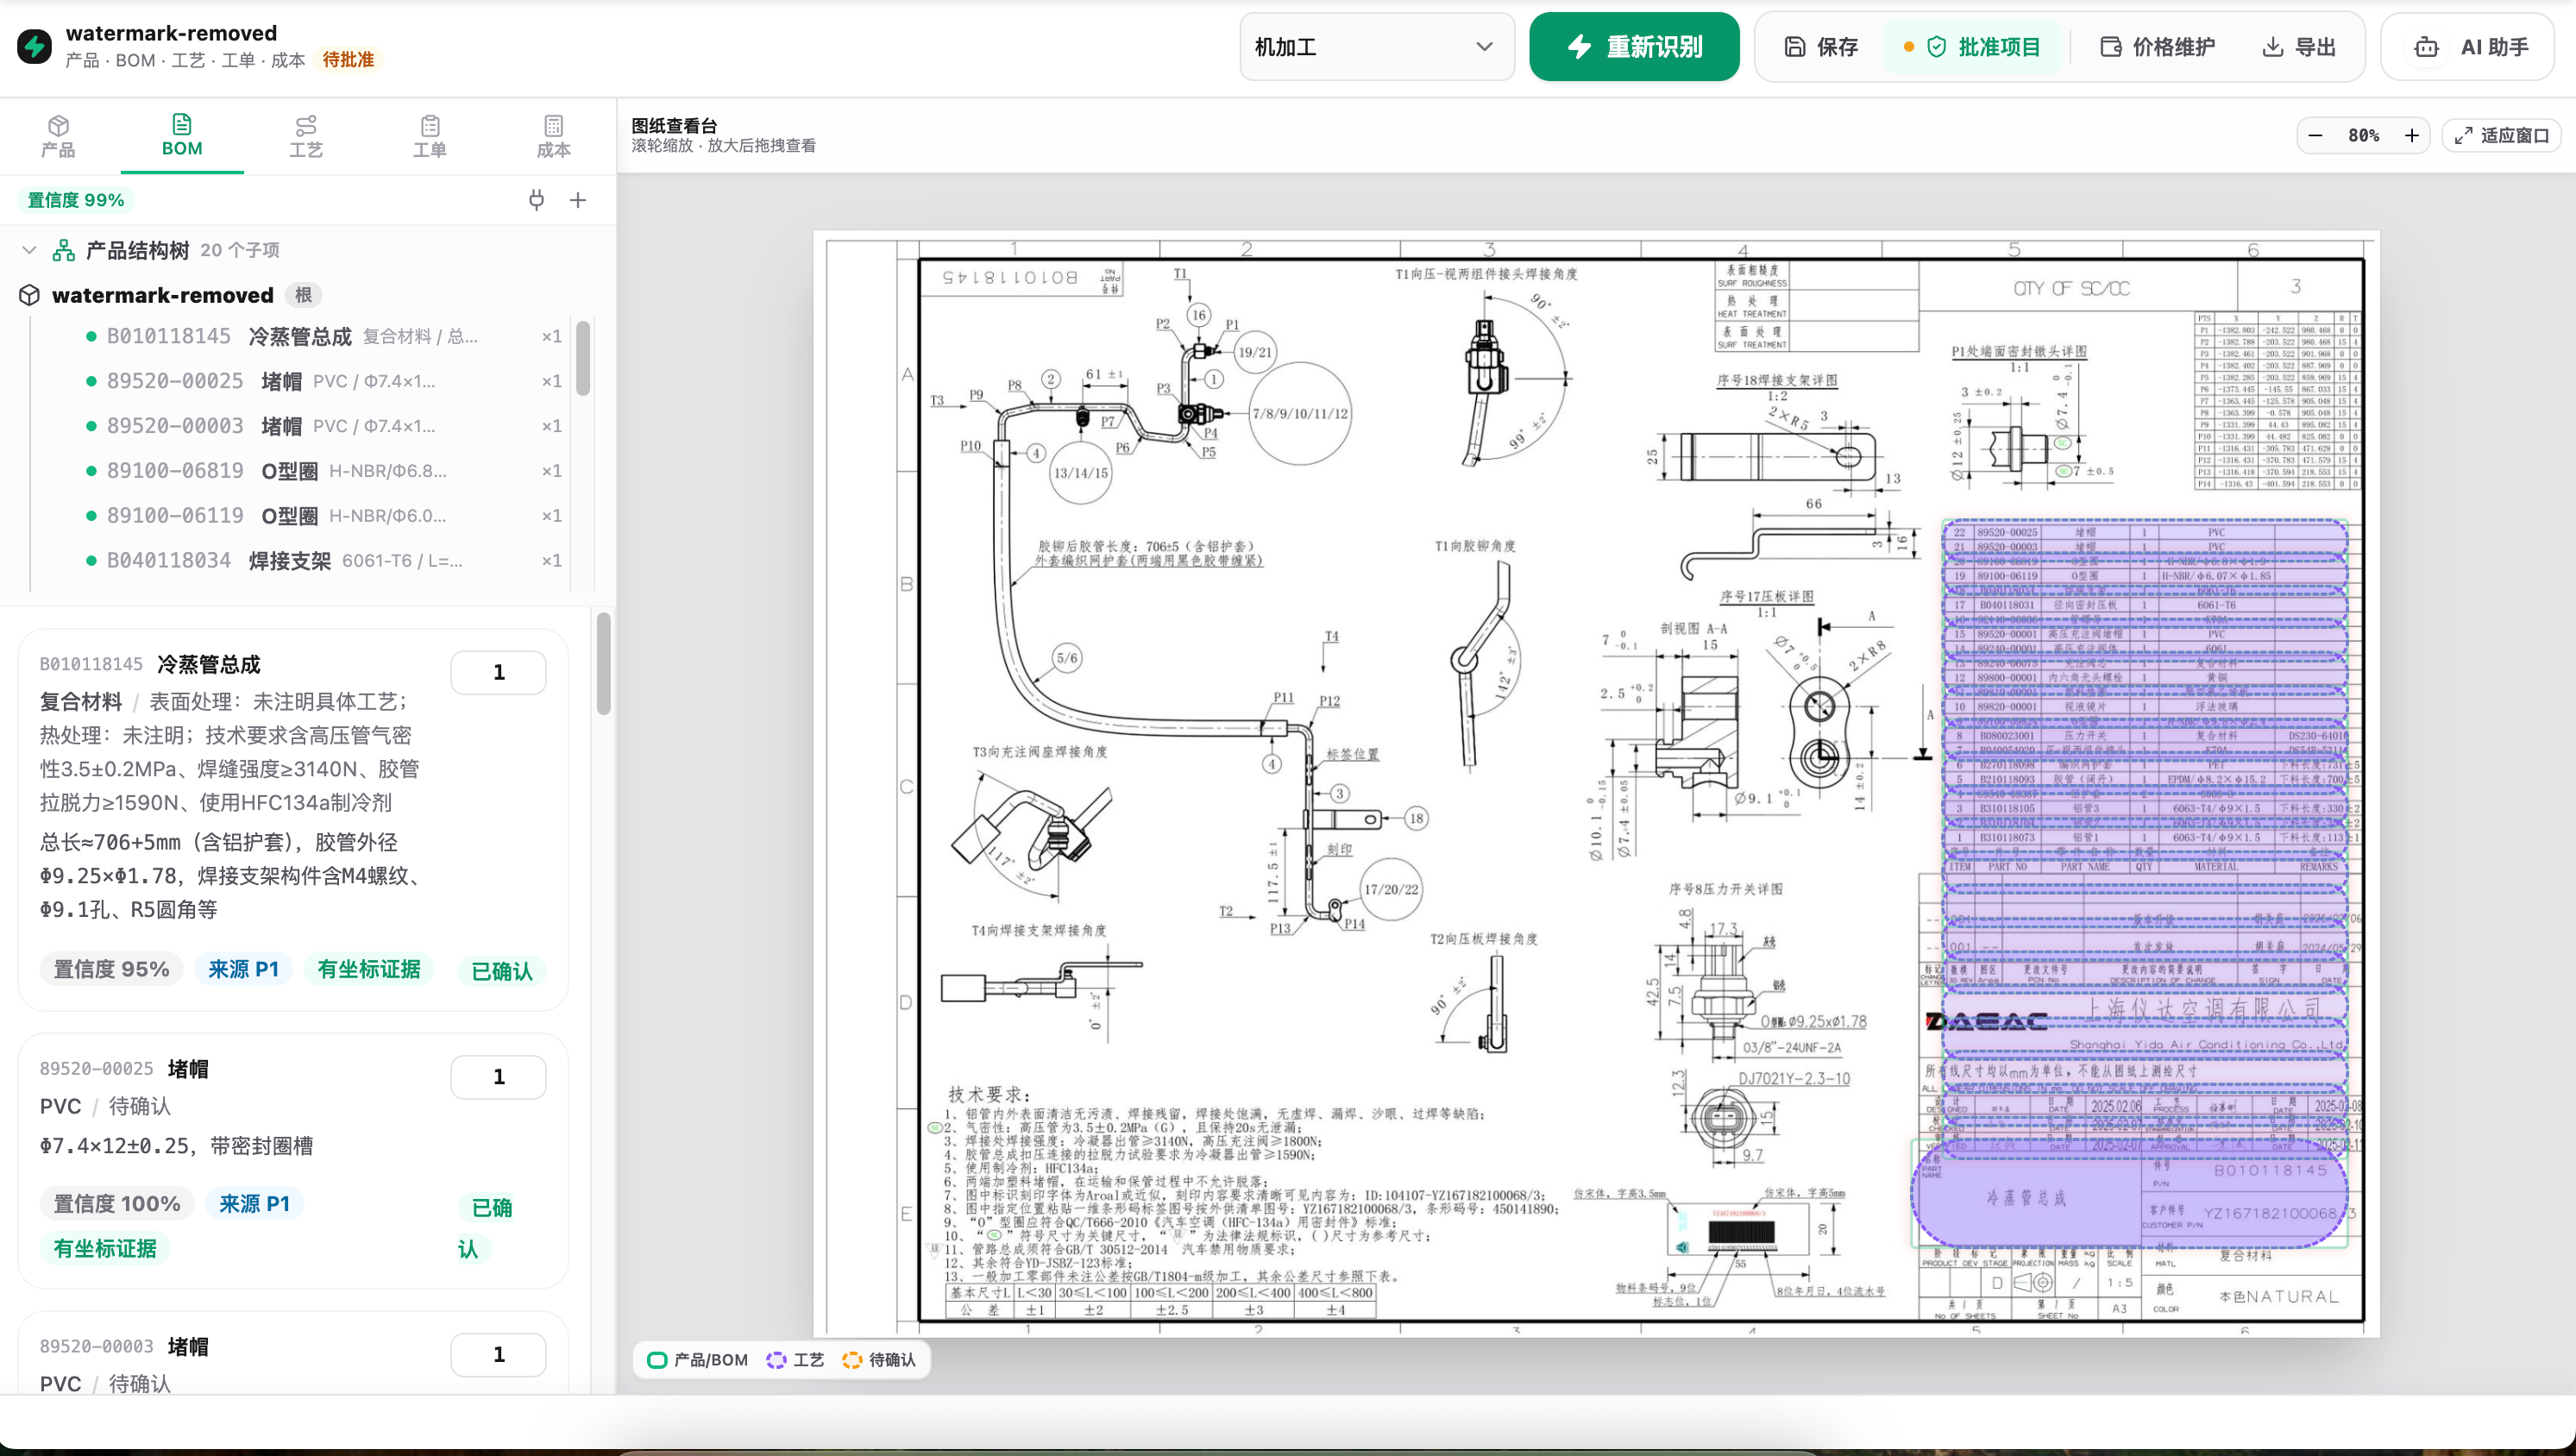Viewport: 2576px width, 1456px height.
Task: Click the 导出 export button
Action: (x=2299, y=47)
